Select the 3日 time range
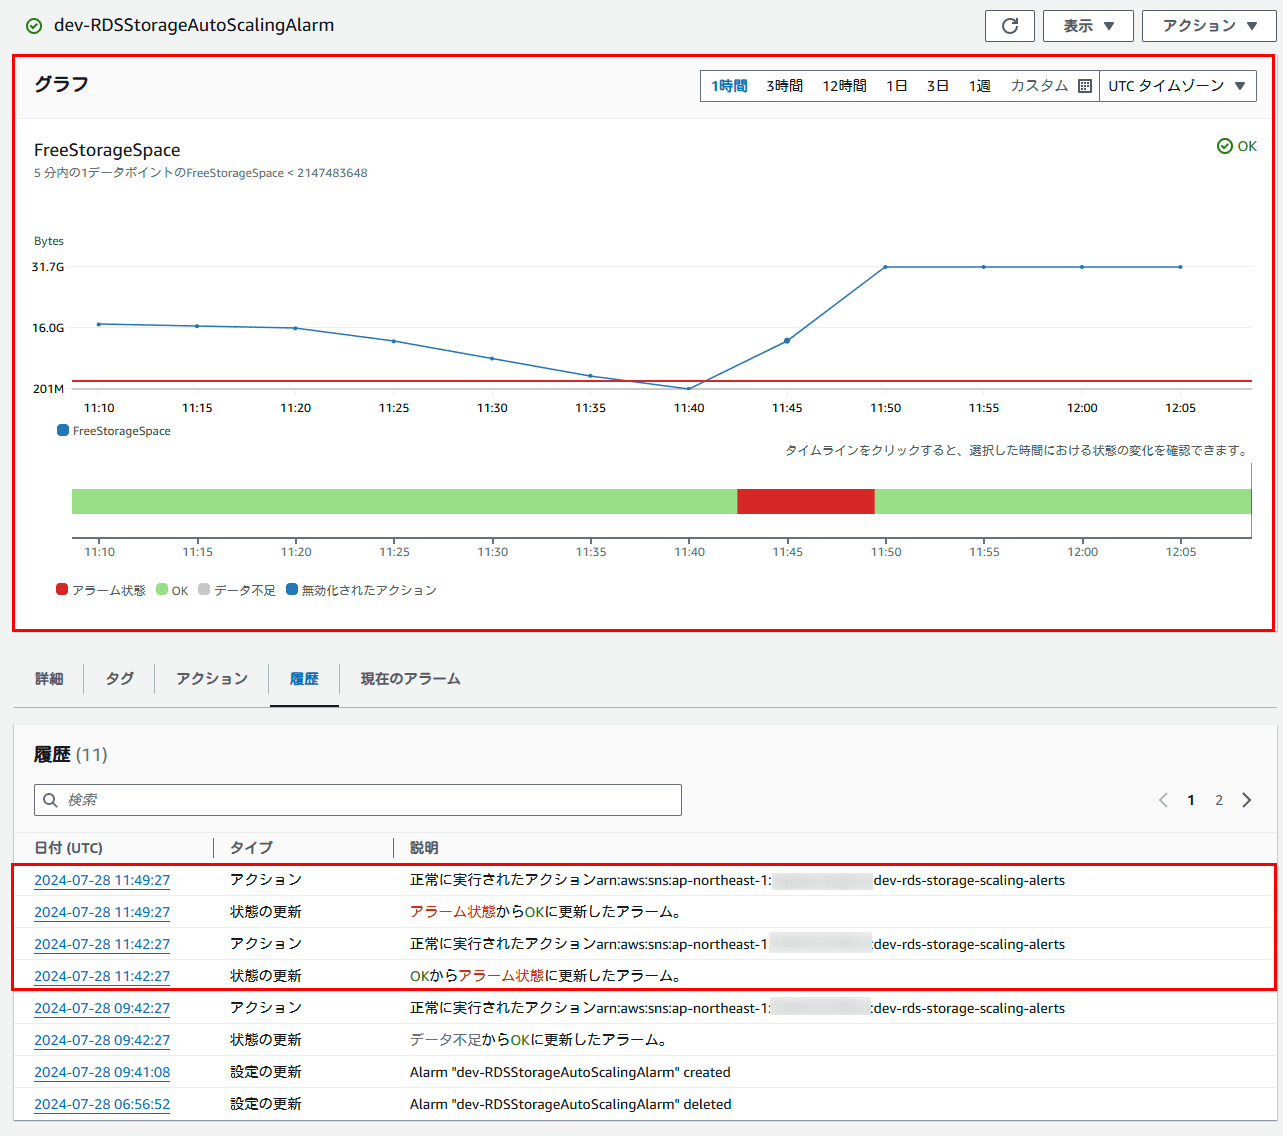Screen dimensions: 1283x1136 [938, 86]
